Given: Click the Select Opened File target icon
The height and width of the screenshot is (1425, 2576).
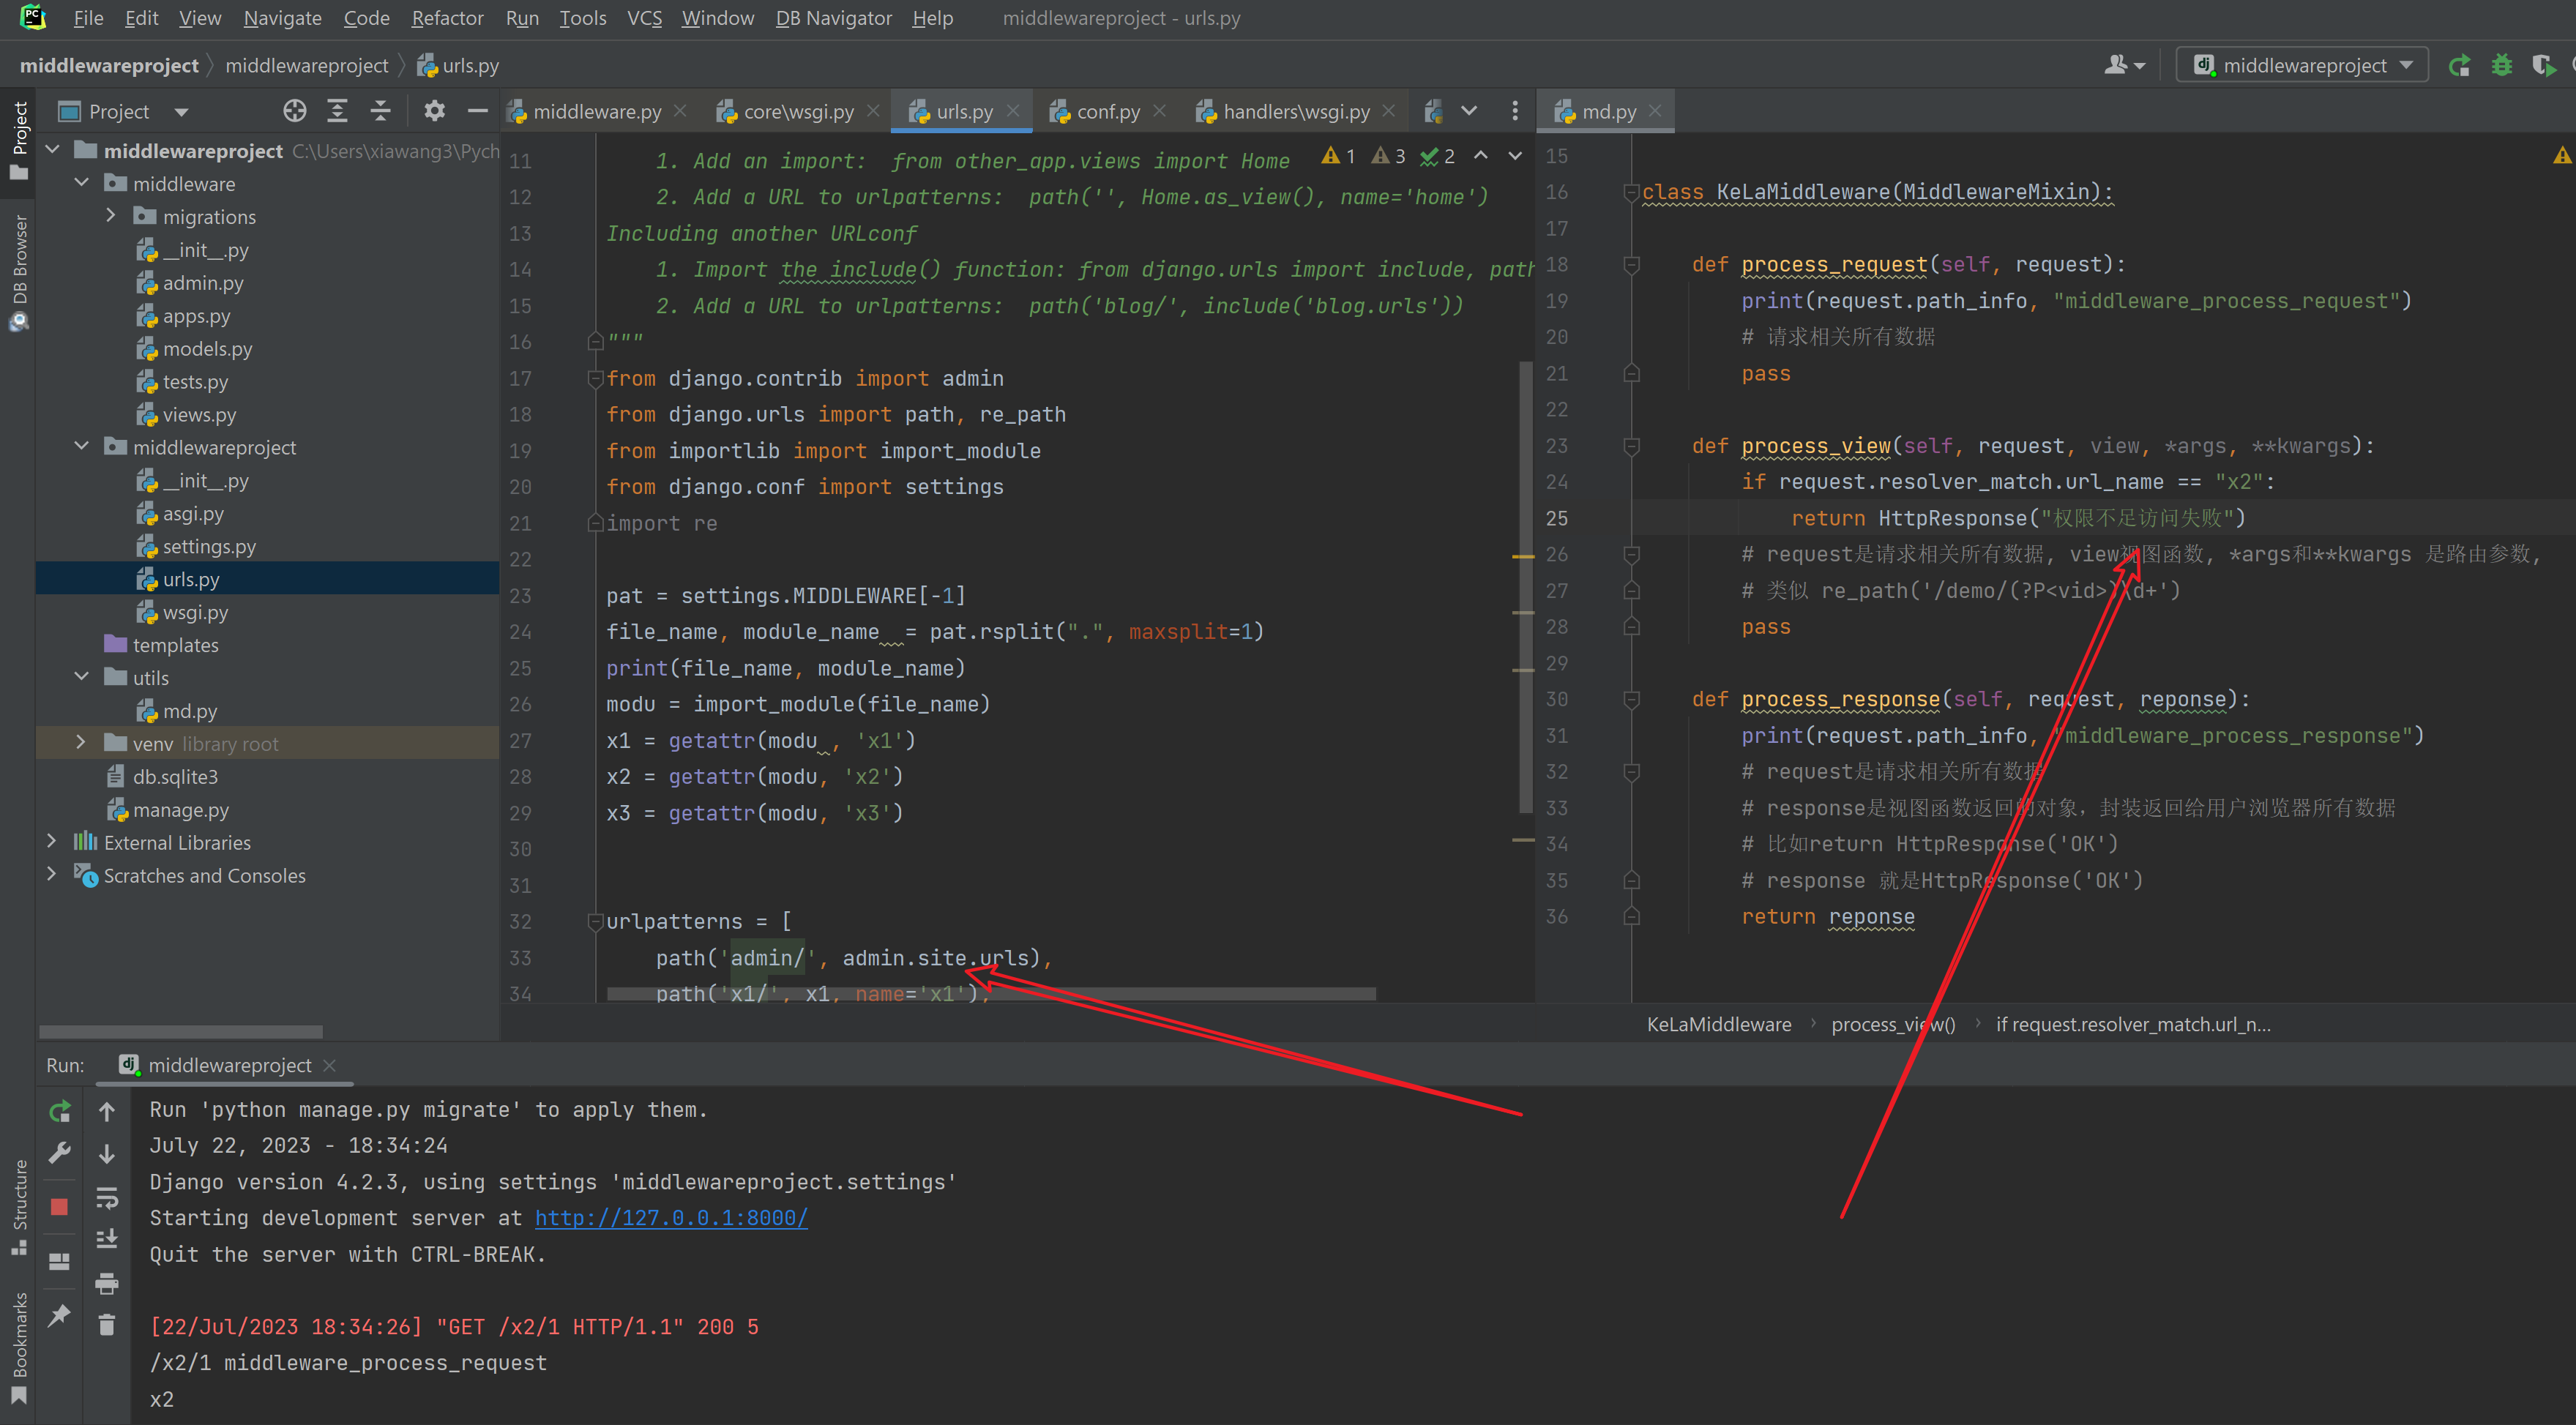Looking at the screenshot, I should [294, 111].
